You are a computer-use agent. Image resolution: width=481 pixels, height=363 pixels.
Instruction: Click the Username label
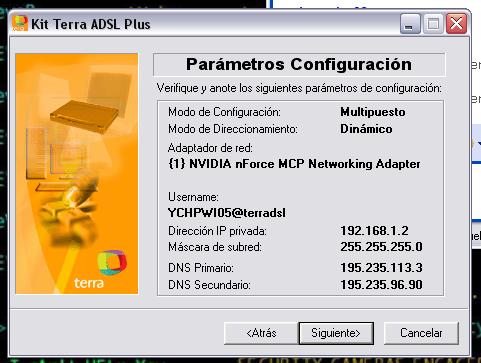pyautogui.click(x=193, y=197)
